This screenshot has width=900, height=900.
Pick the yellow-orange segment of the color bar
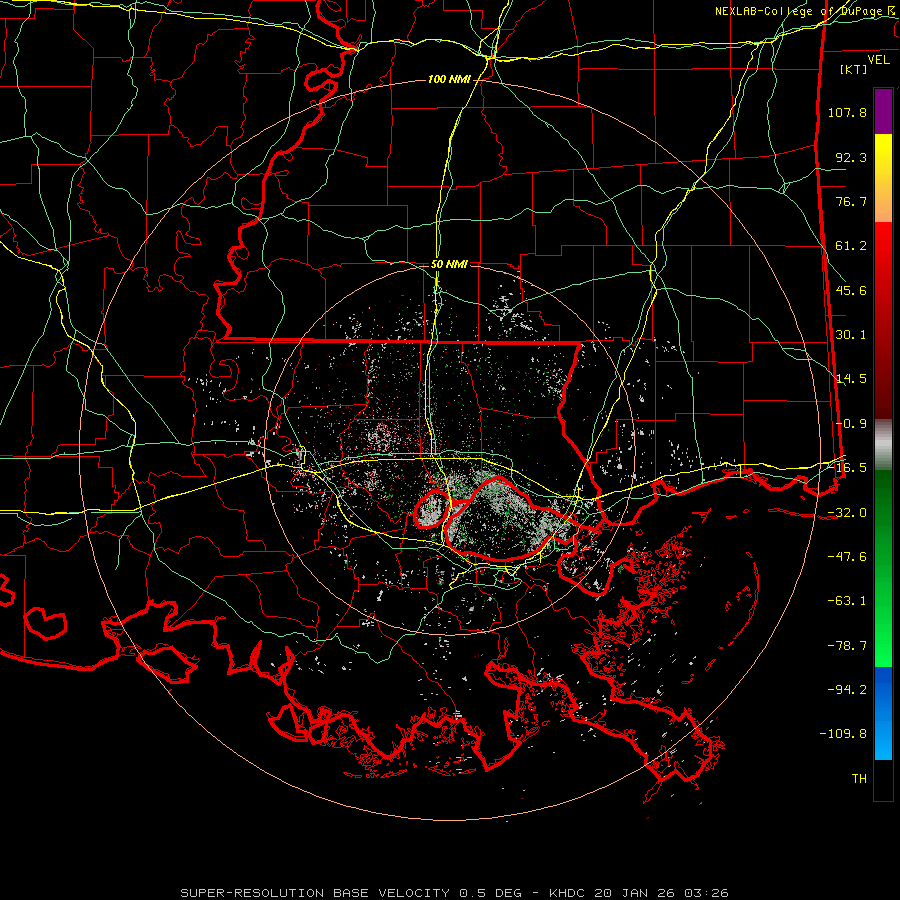[883, 178]
